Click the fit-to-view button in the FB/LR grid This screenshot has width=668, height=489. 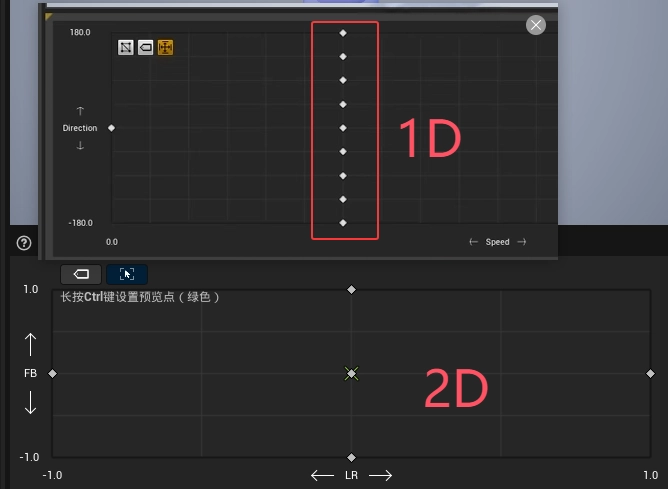pos(127,274)
